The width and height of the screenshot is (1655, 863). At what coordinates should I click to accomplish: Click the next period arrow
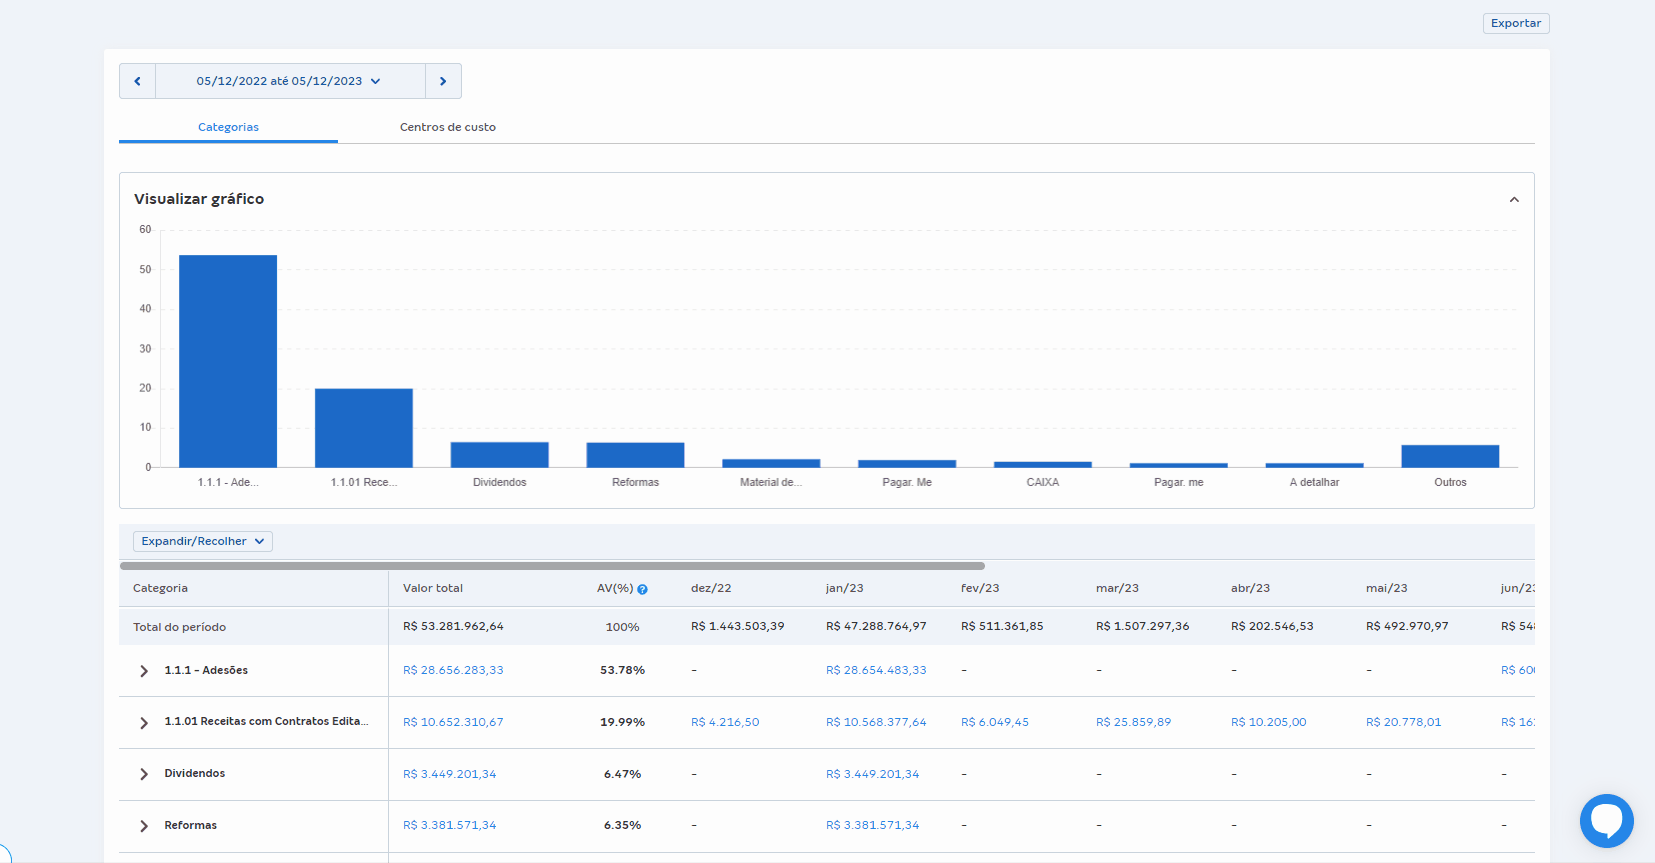(443, 81)
